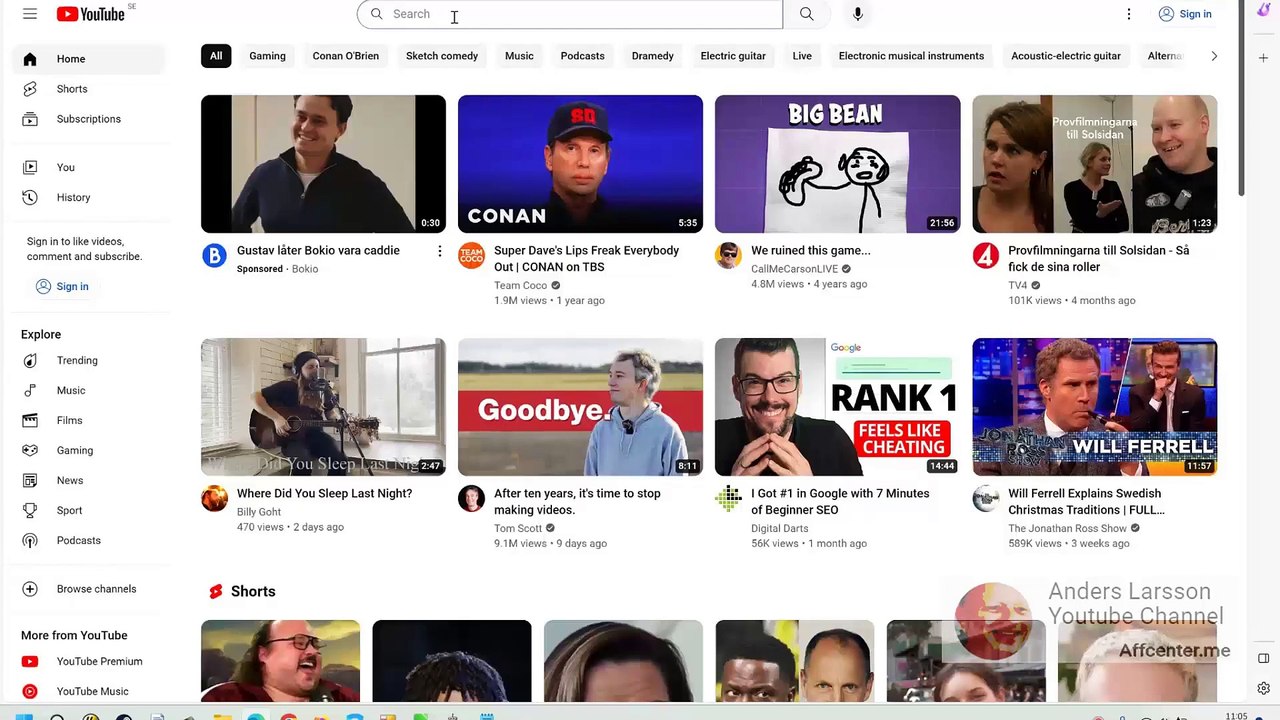
Task: Click the plus icon in the browser sidebar
Action: [1264, 58]
